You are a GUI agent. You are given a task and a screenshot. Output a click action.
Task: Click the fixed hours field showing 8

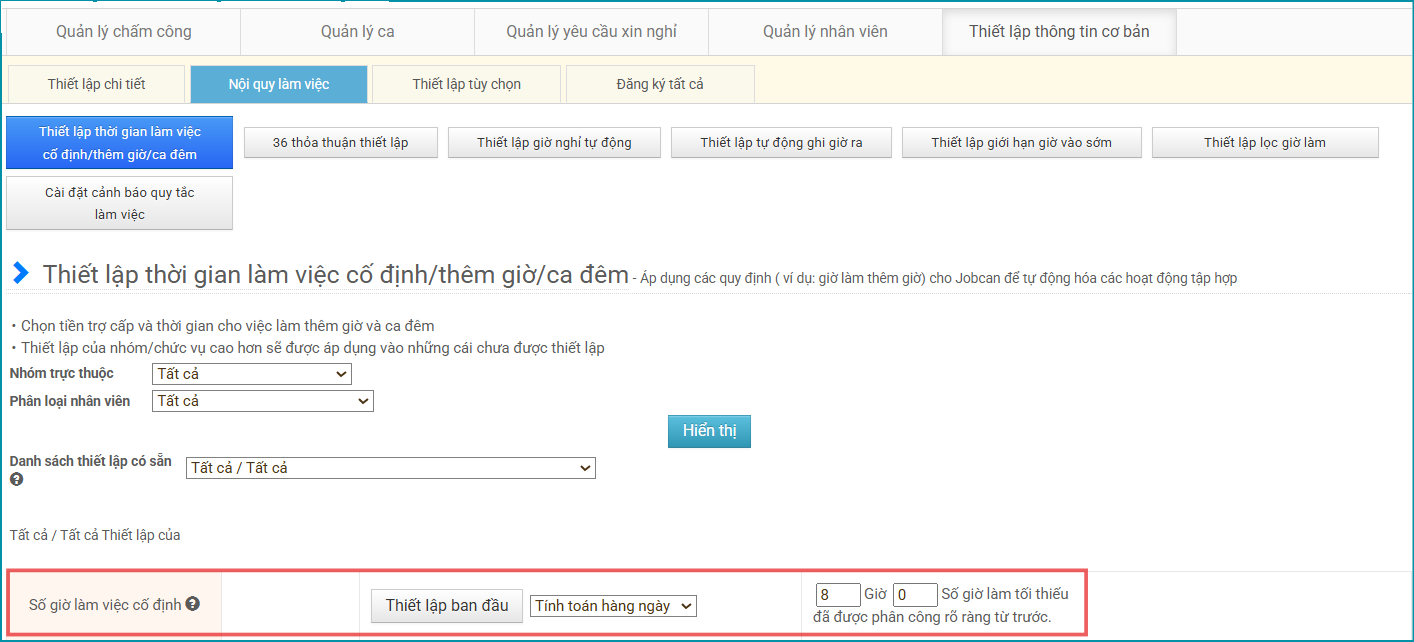(837, 595)
